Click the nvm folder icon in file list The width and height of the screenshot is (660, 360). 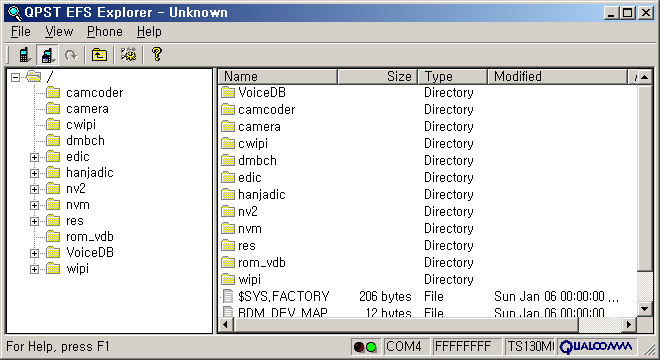tap(228, 228)
